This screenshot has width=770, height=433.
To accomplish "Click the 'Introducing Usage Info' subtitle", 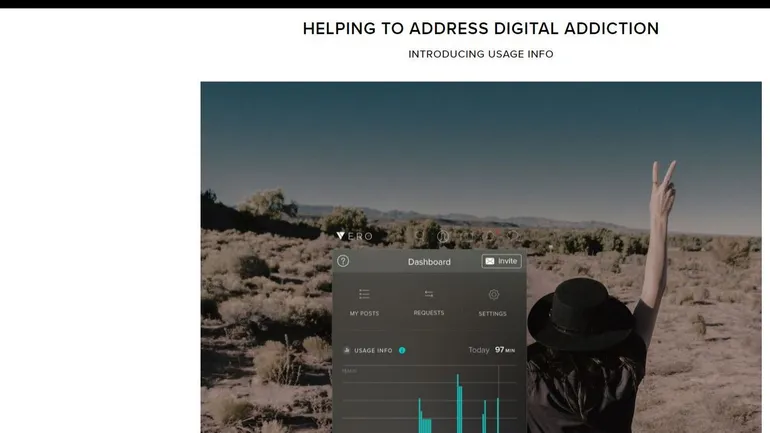I will tap(481, 54).
